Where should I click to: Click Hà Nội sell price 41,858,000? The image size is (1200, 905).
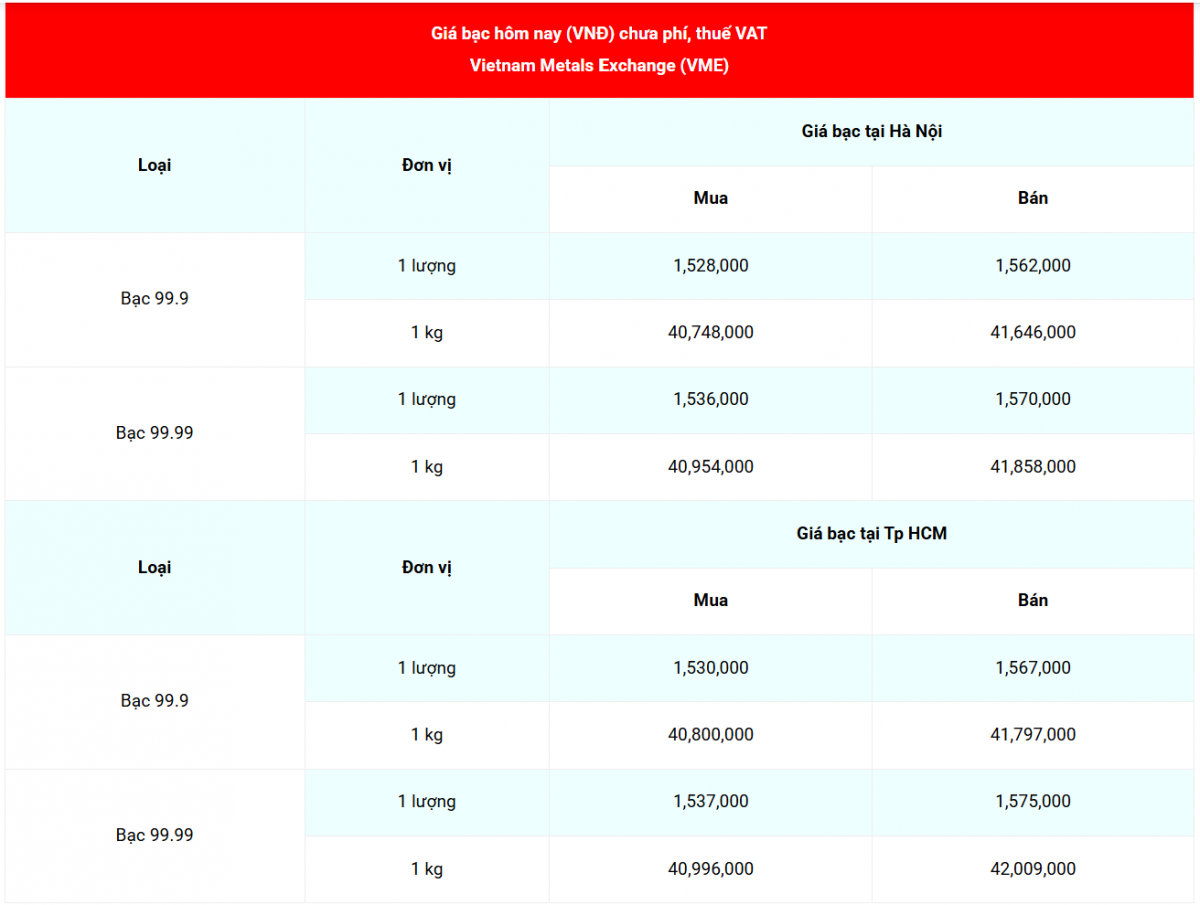pos(1033,467)
